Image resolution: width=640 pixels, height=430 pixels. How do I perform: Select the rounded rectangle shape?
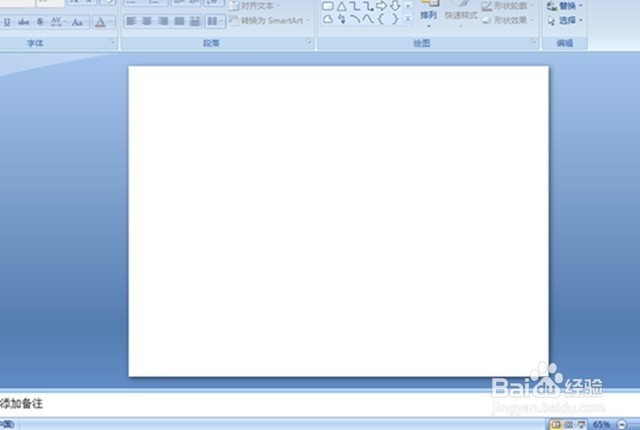[x=328, y=6]
